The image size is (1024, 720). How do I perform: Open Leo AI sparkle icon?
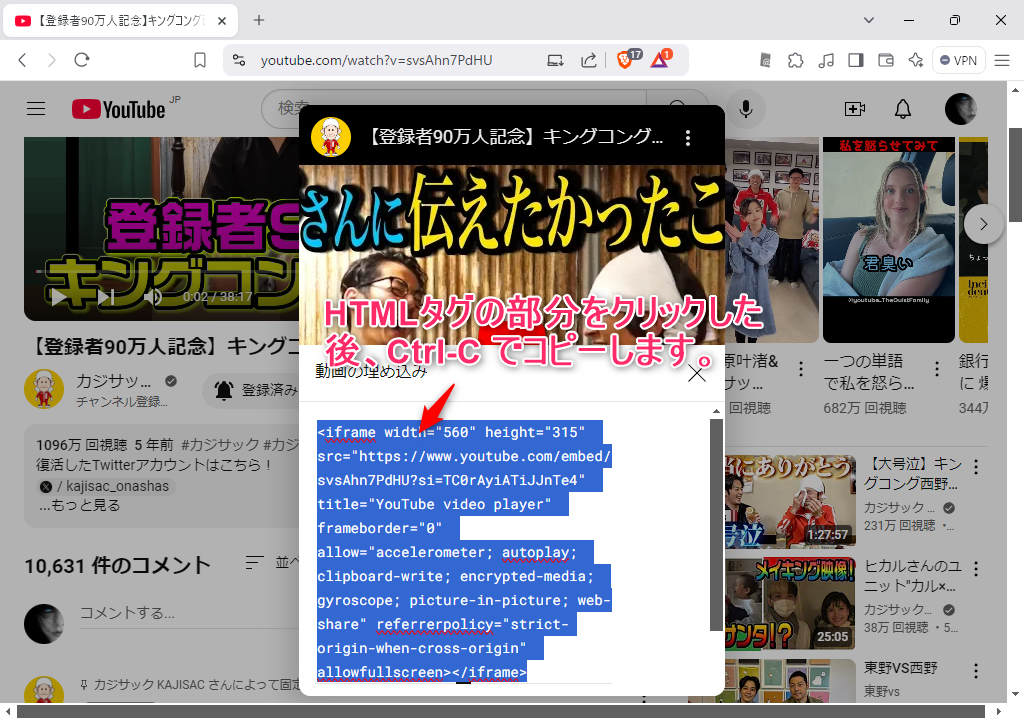pos(916,60)
